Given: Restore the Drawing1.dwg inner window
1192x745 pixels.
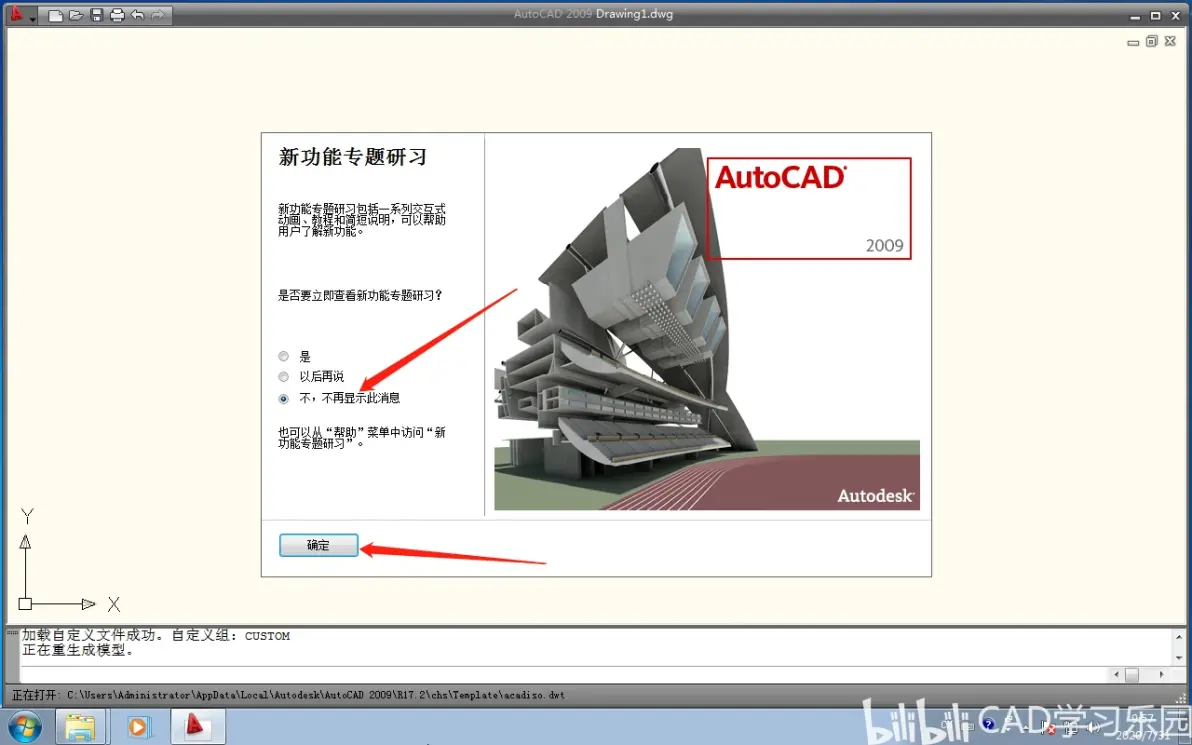Looking at the screenshot, I should pos(1152,42).
